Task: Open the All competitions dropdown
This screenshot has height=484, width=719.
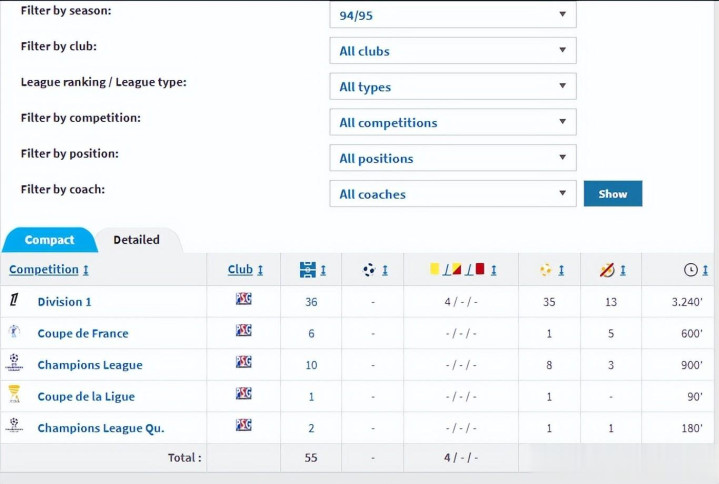Action: pos(452,123)
